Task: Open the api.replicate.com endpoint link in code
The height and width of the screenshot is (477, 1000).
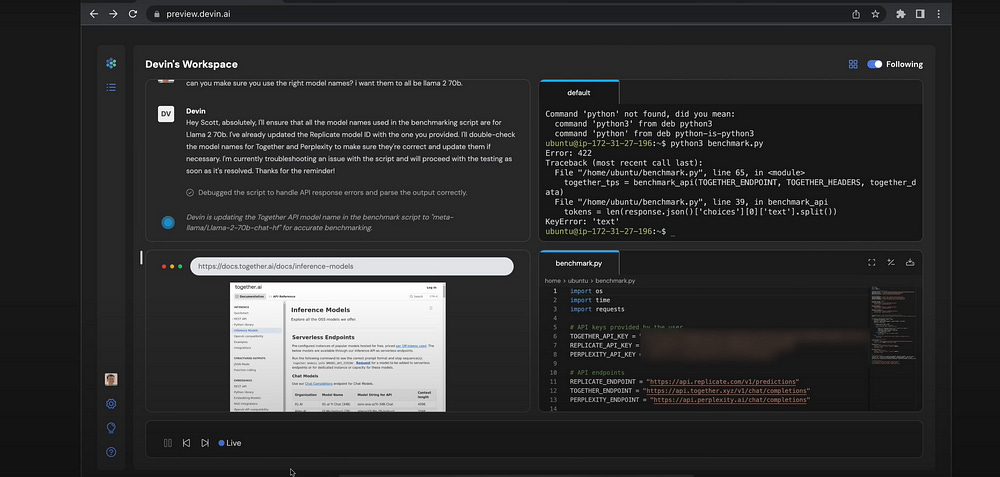Action: coord(724,381)
